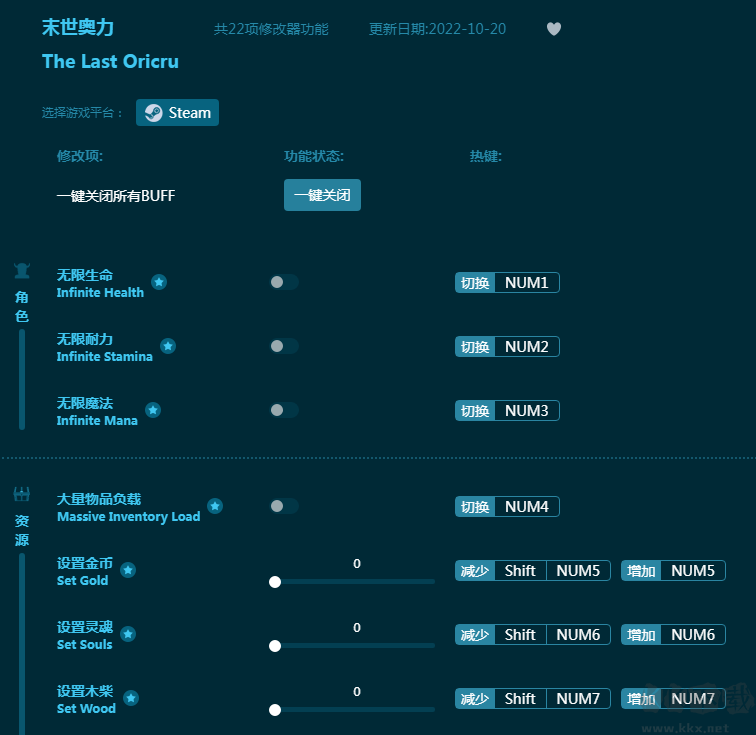Click the Set Souls slider handle
The height and width of the screenshot is (735, 756).
[275, 646]
